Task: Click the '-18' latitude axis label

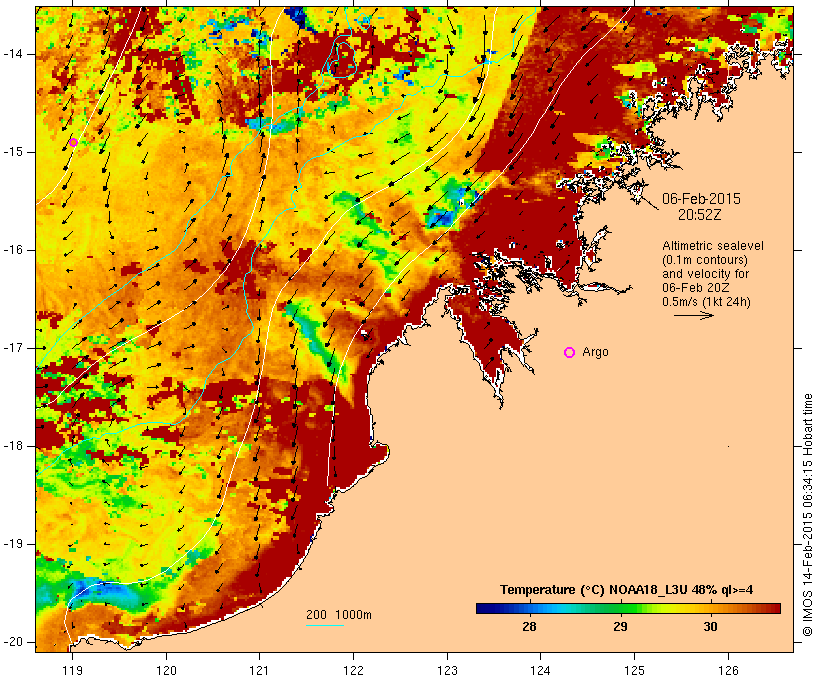Action: 12,446
